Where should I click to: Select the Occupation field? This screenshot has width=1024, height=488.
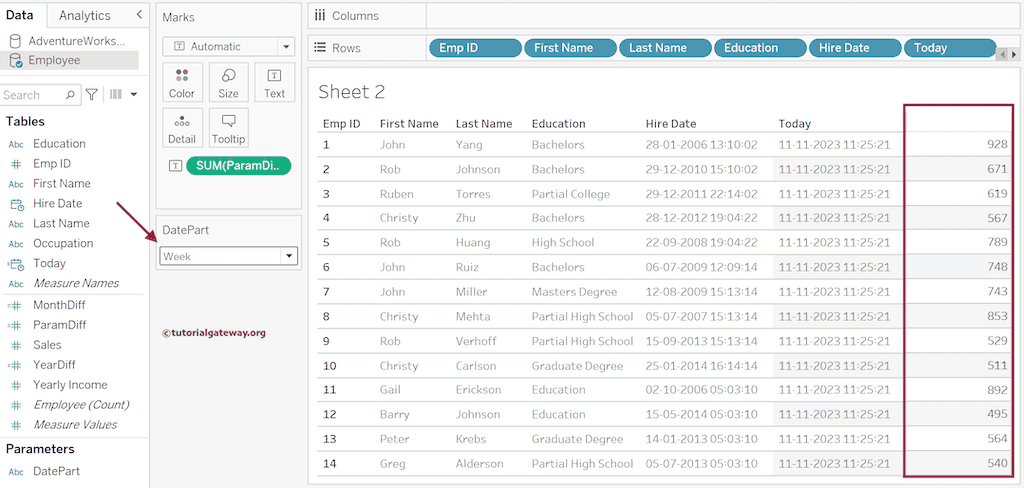[x=63, y=243]
